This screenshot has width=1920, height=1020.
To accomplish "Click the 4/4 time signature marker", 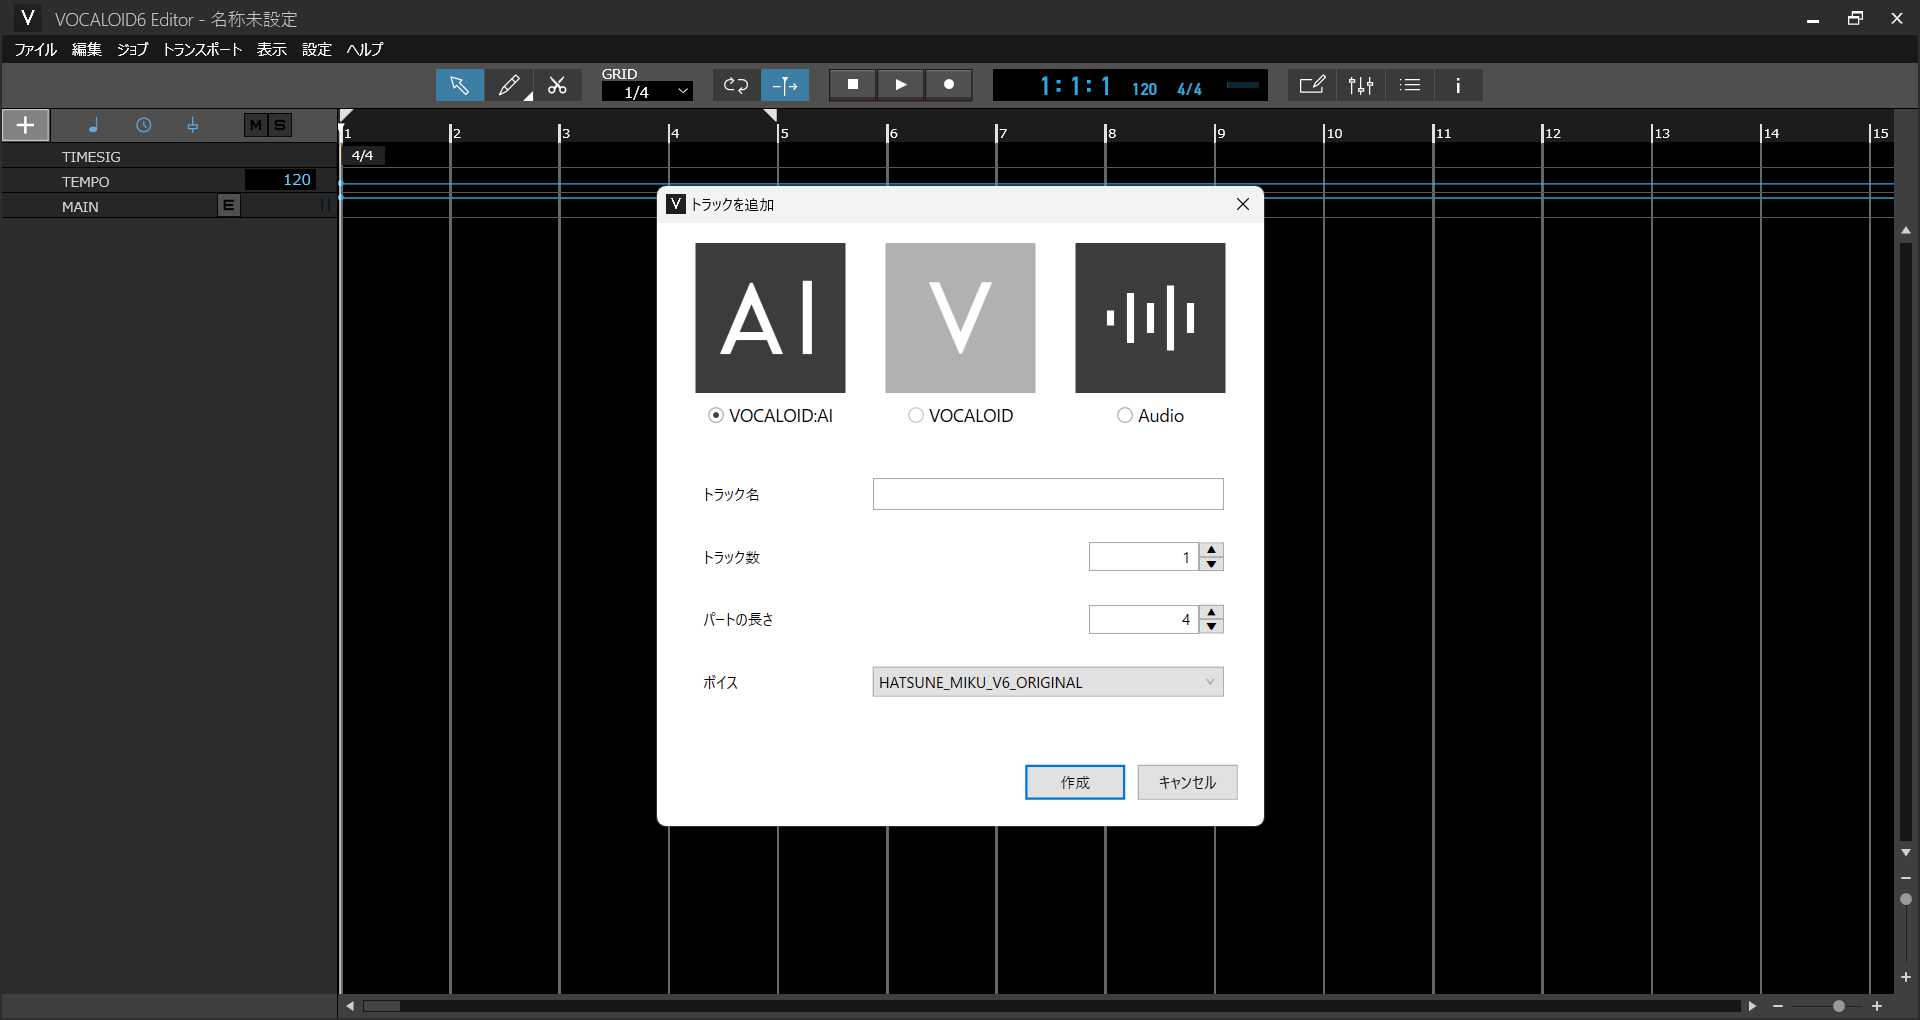I will click(x=363, y=155).
